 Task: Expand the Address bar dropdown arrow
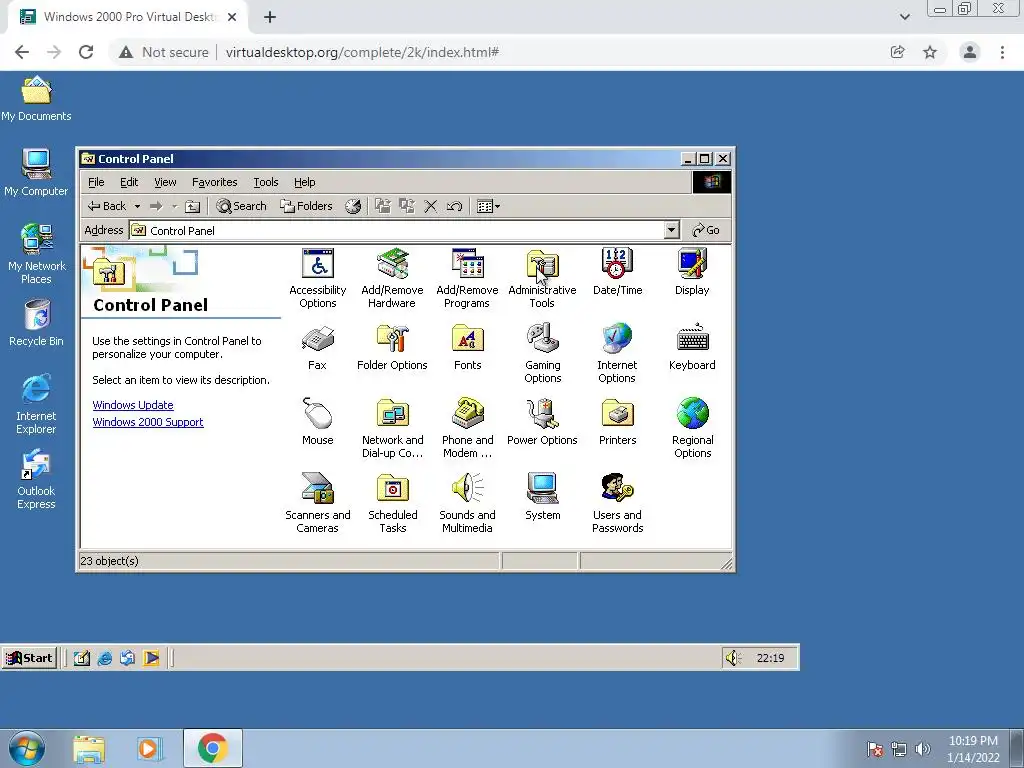point(671,230)
